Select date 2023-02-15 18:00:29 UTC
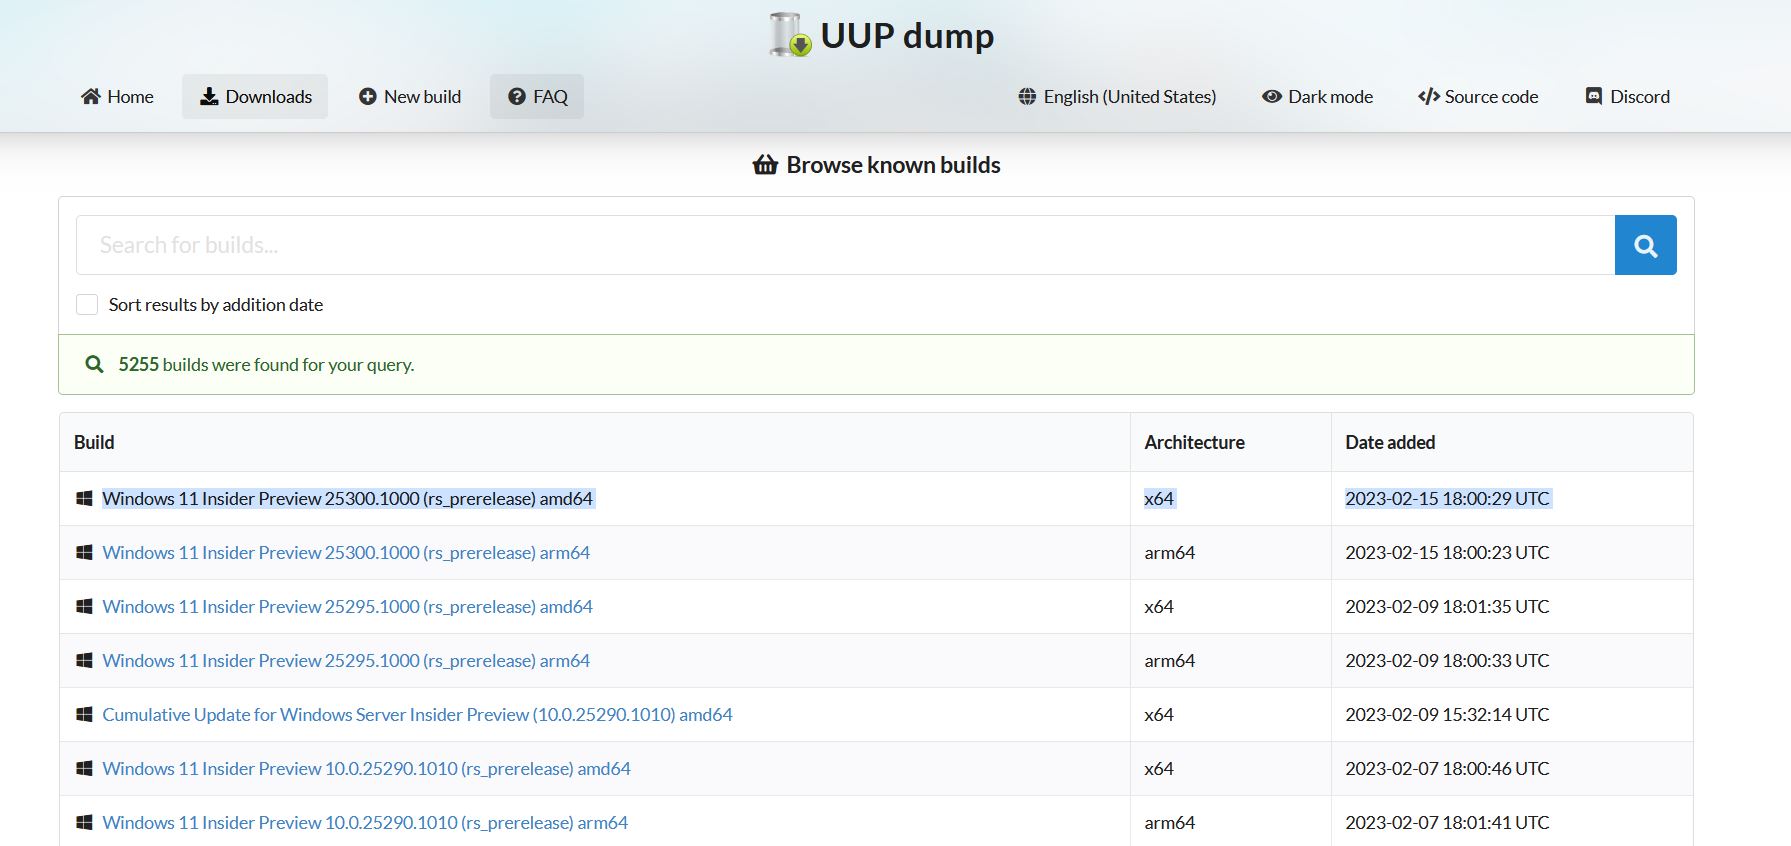This screenshot has width=1791, height=846. [x=1447, y=499]
